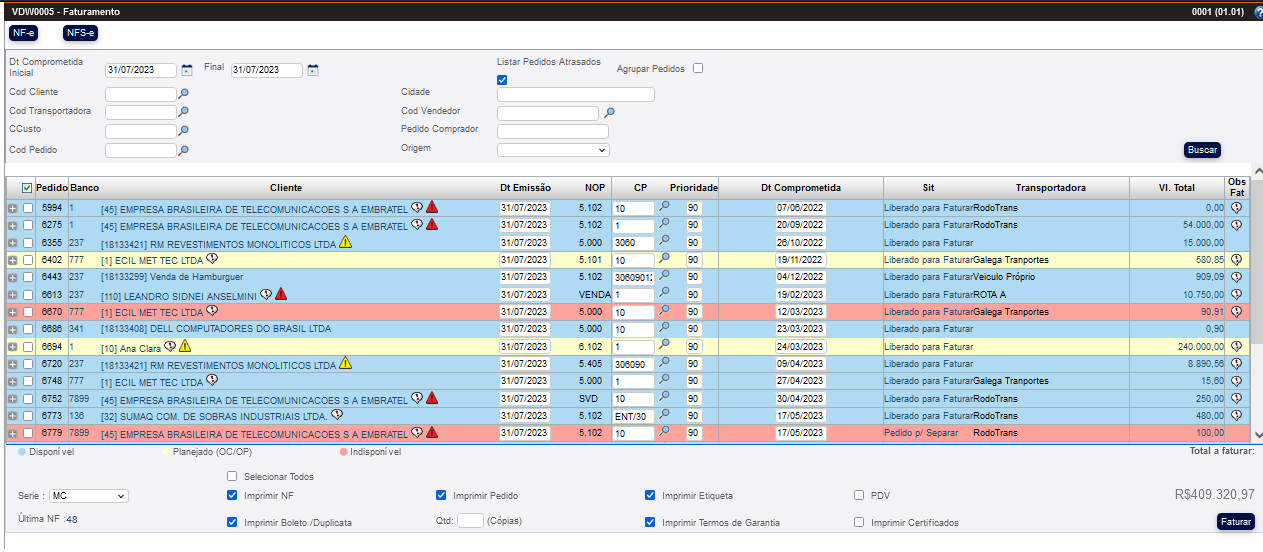The height and width of the screenshot is (552, 1263).
Task: Open calendar picker for Final date
Action: point(313,70)
